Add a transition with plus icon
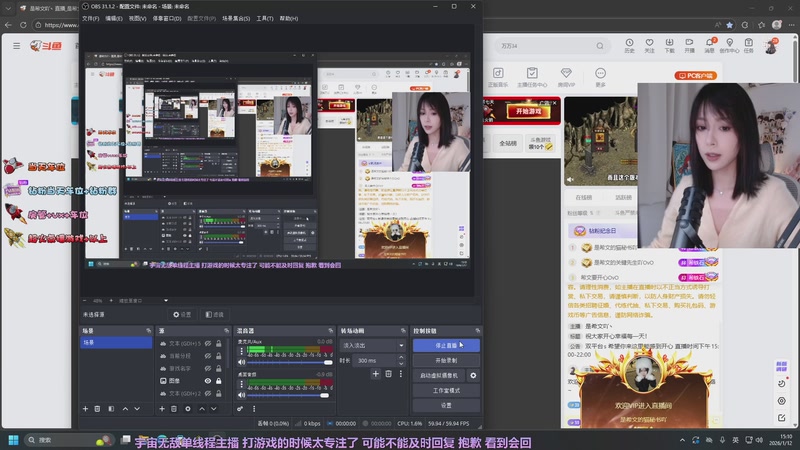Viewport: 800px width, 450px height. point(376,374)
